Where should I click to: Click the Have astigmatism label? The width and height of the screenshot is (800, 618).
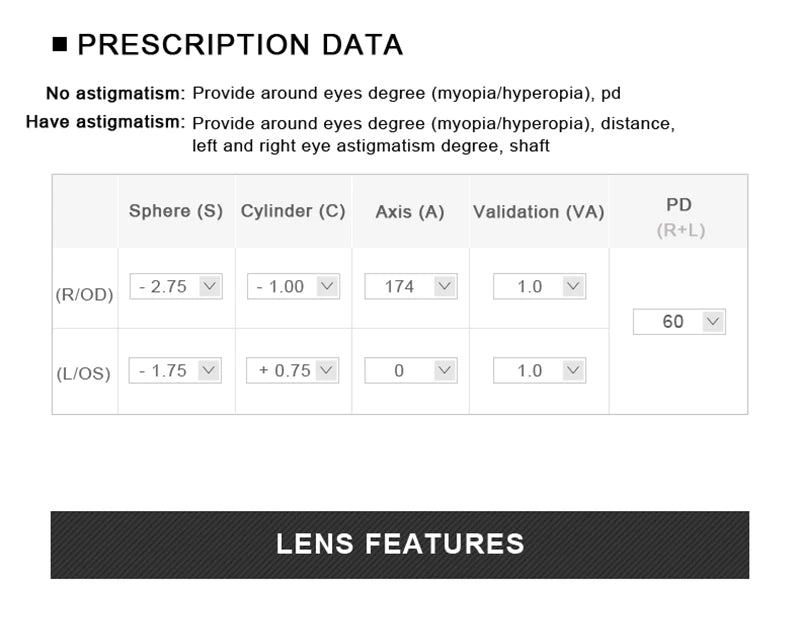105,123
